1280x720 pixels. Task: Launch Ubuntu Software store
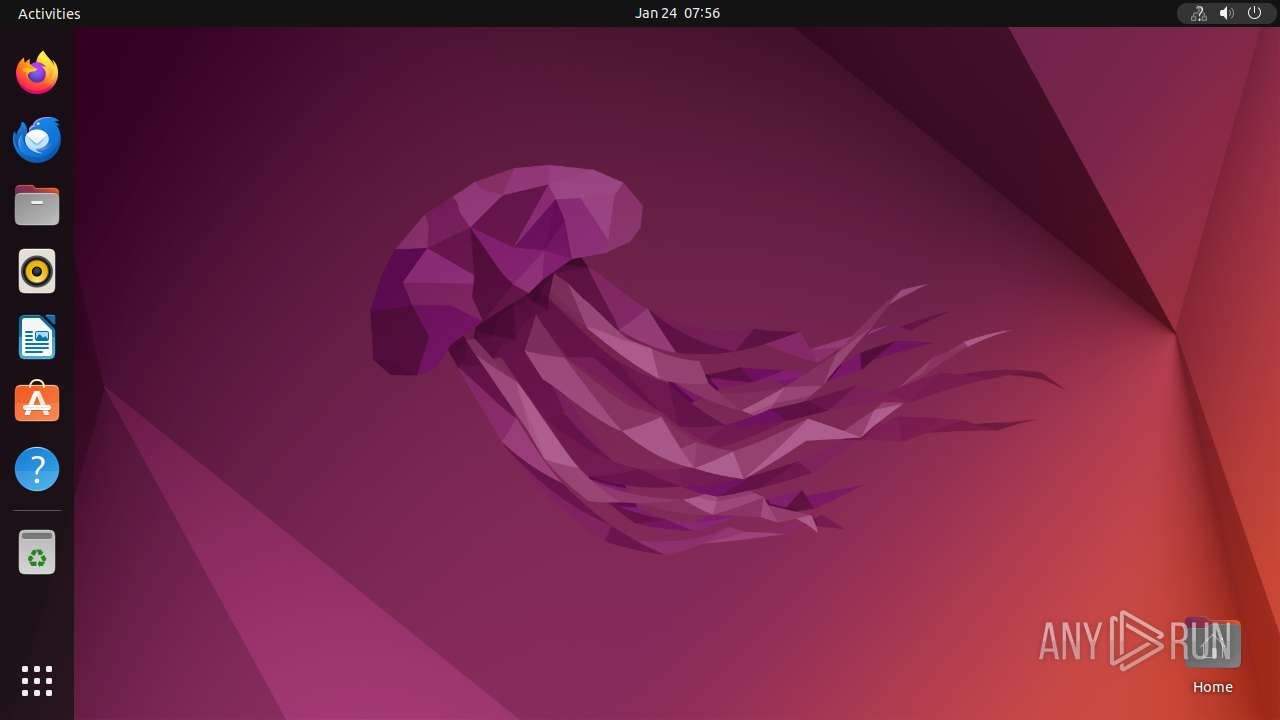coord(37,403)
